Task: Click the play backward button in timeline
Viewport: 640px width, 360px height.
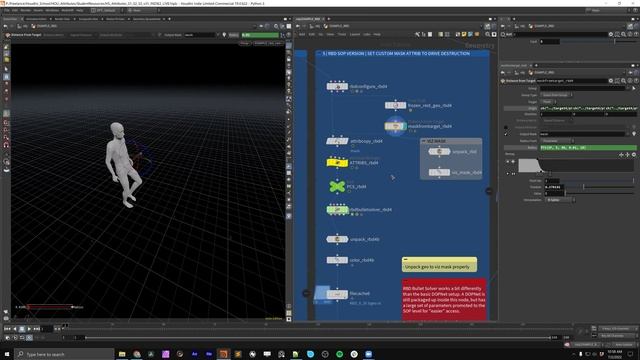Action: [x=15, y=329]
